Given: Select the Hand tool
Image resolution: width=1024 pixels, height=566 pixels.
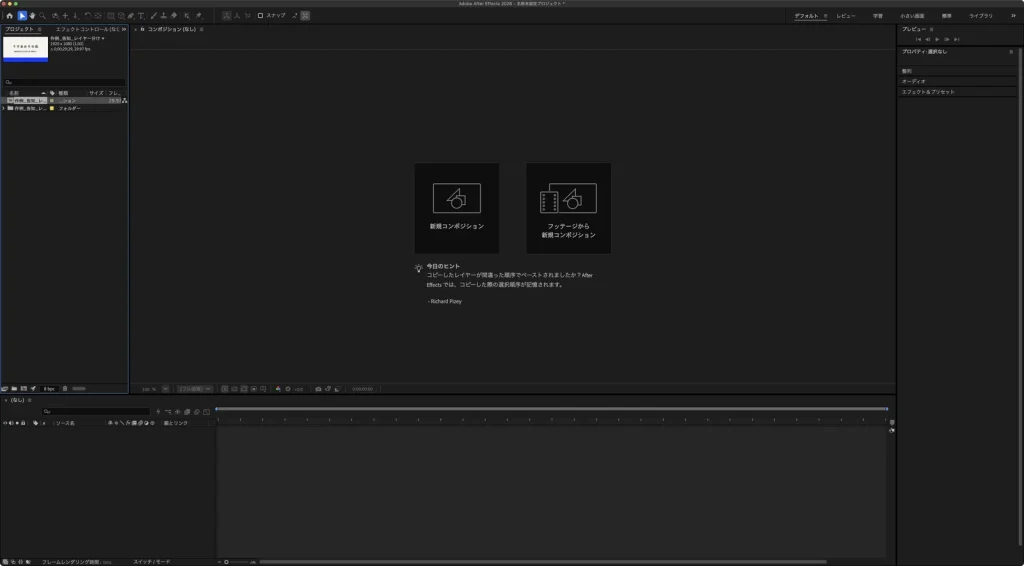Looking at the screenshot, I should pyautogui.click(x=32, y=16).
